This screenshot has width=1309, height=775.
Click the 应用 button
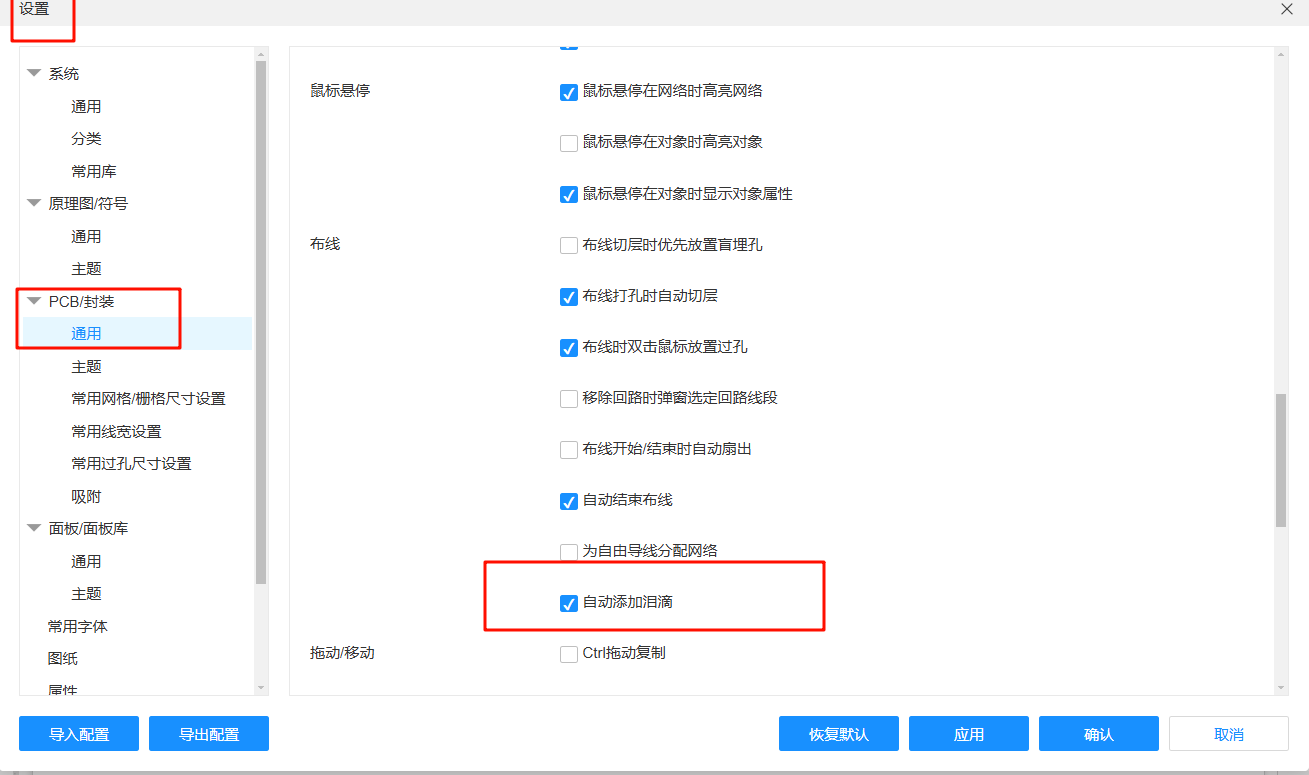click(969, 734)
